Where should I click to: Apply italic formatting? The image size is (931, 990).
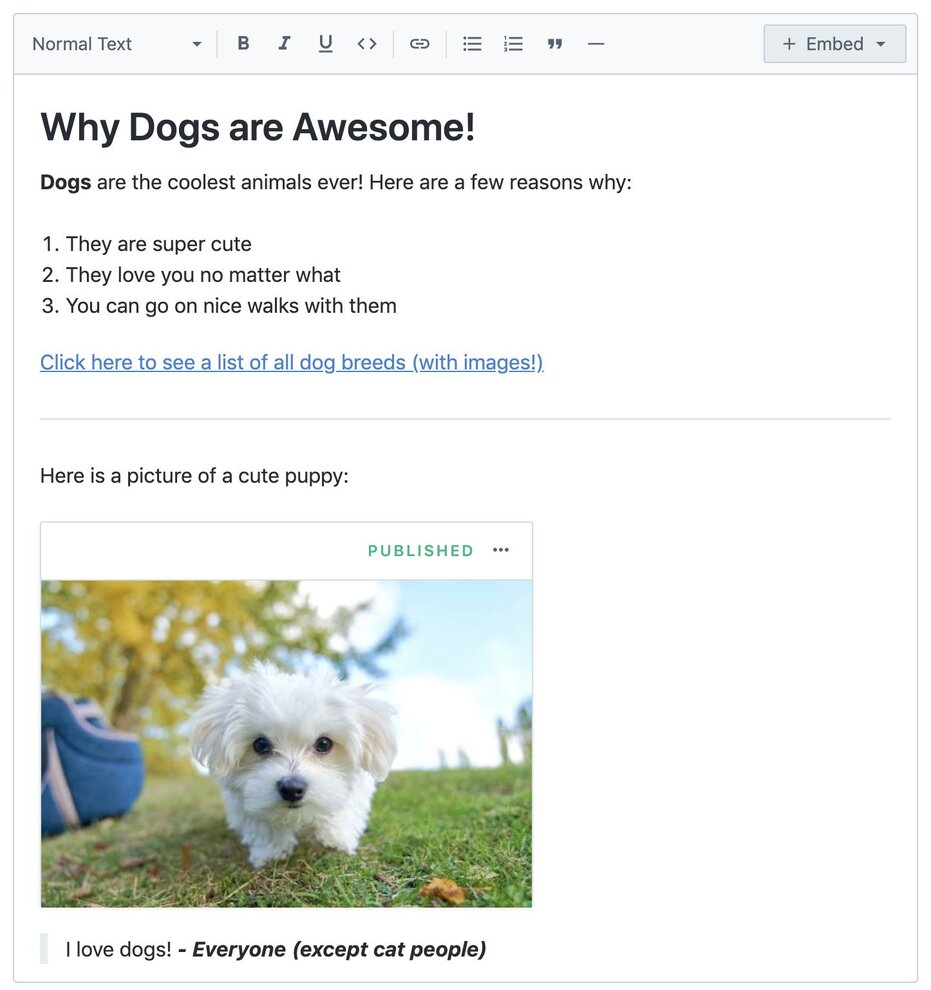pos(284,44)
